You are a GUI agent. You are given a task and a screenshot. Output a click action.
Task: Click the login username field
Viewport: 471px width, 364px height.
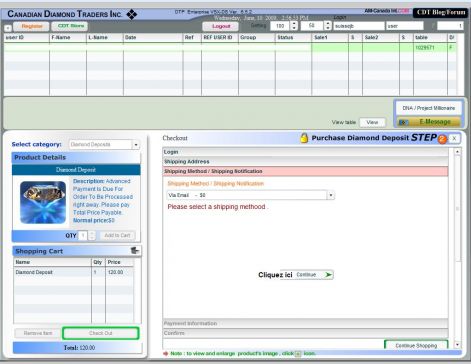click(x=359, y=26)
